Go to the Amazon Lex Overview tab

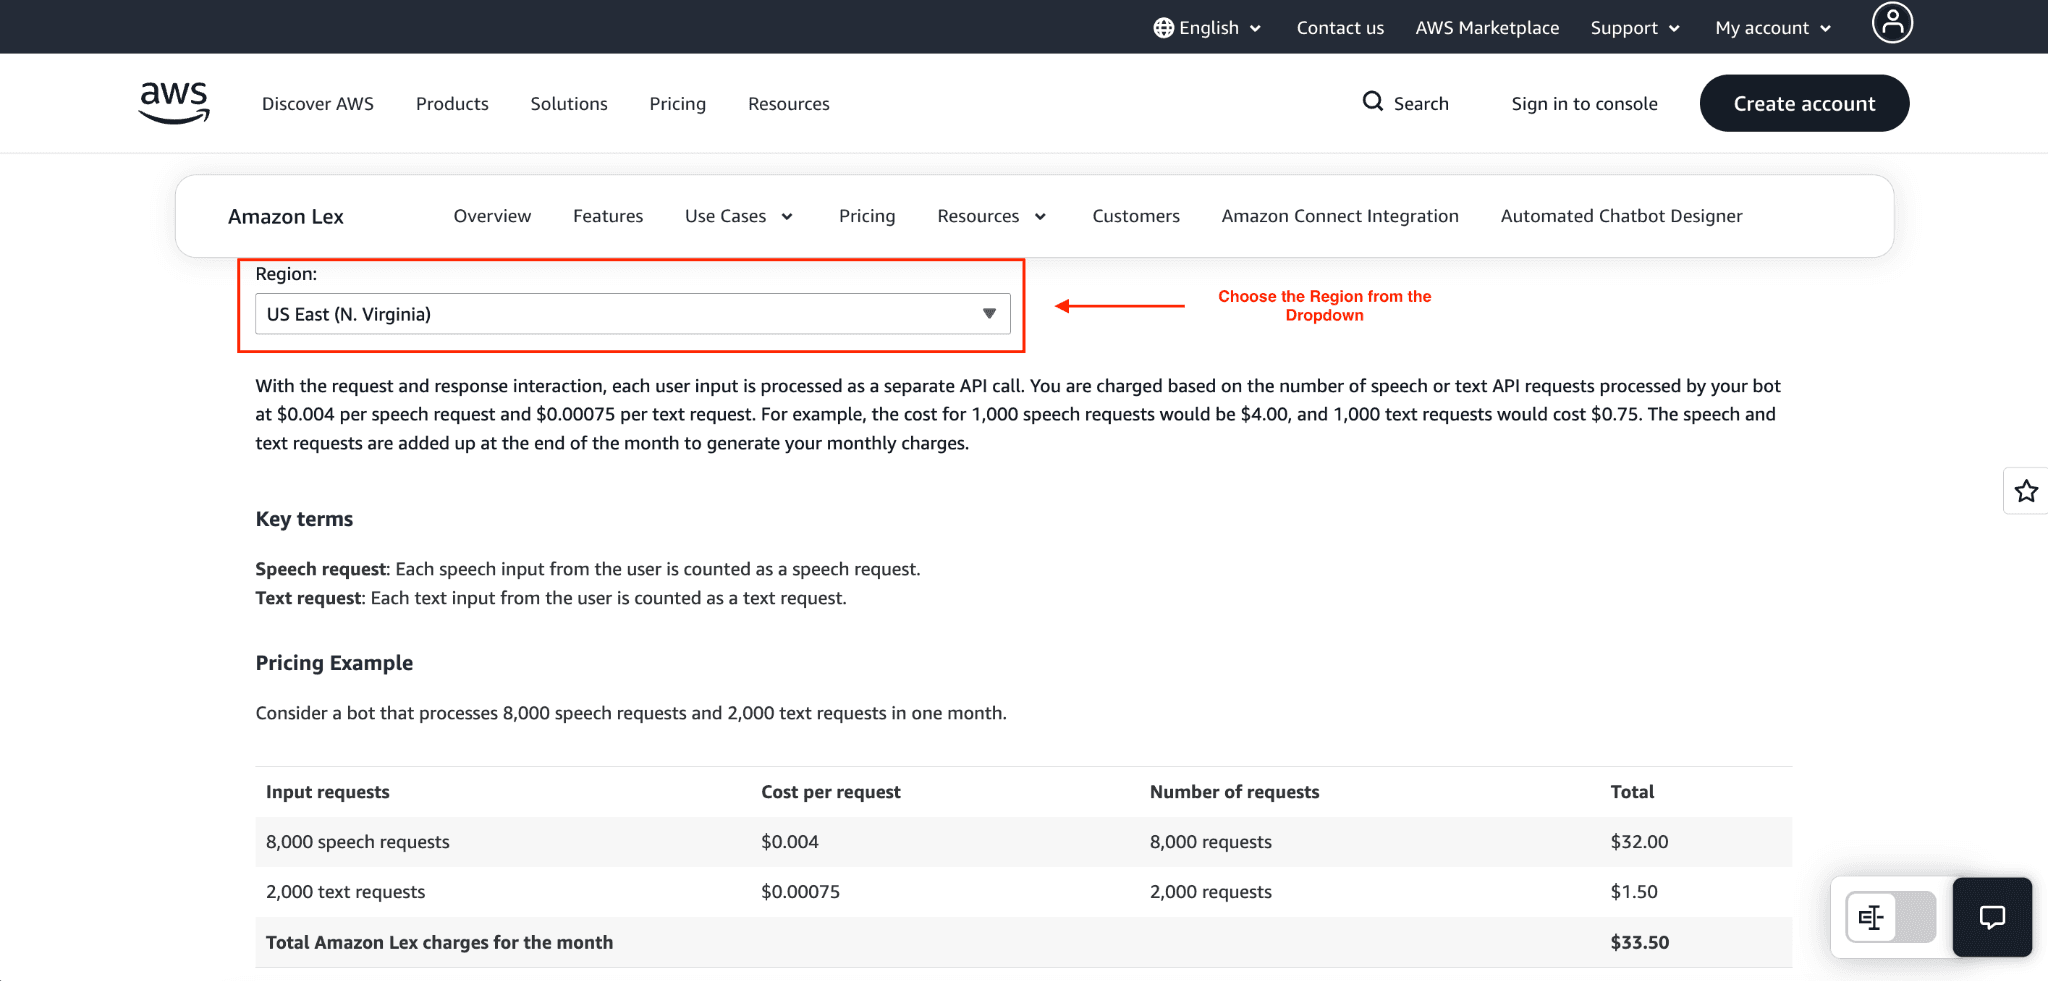click(x=492, y=216)
